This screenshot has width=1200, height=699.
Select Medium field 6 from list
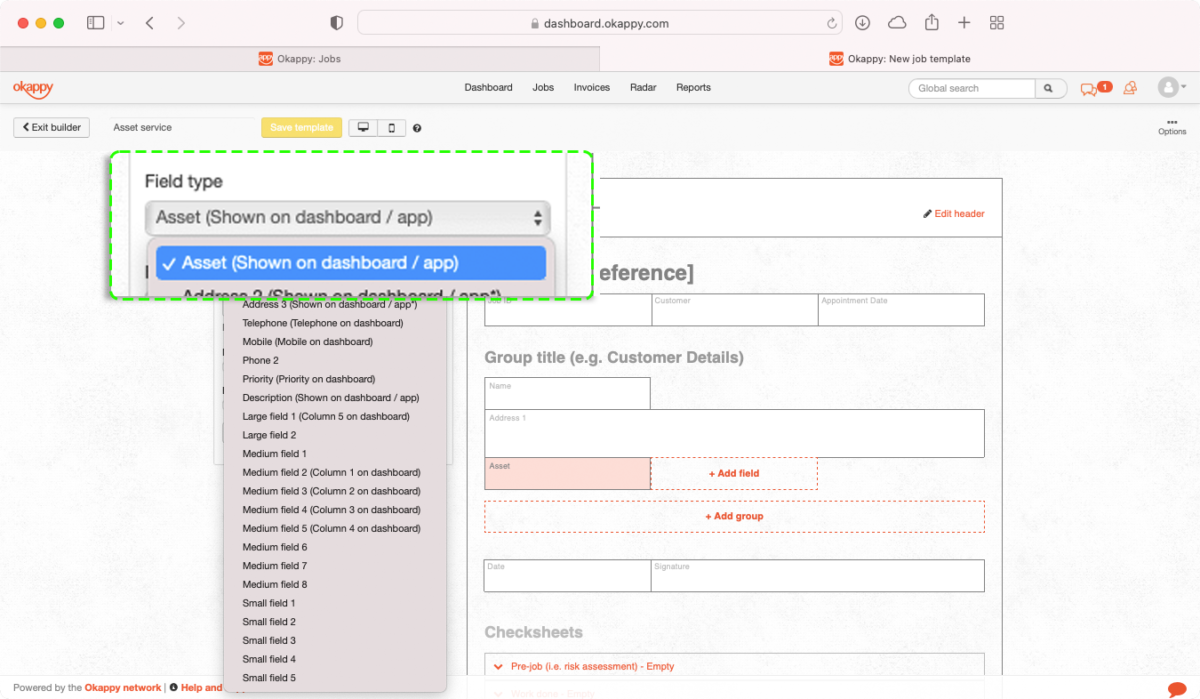pos(274,547)
